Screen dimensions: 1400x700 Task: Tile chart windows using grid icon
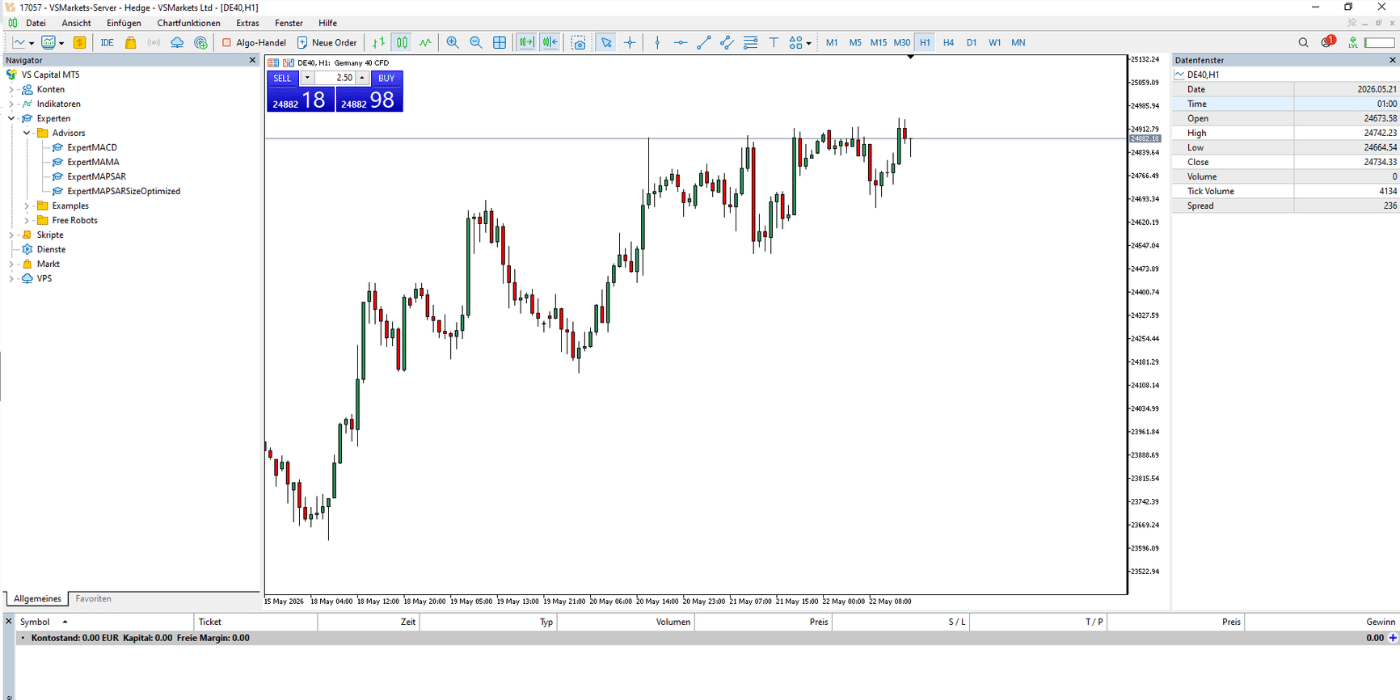tap(500, 43)
